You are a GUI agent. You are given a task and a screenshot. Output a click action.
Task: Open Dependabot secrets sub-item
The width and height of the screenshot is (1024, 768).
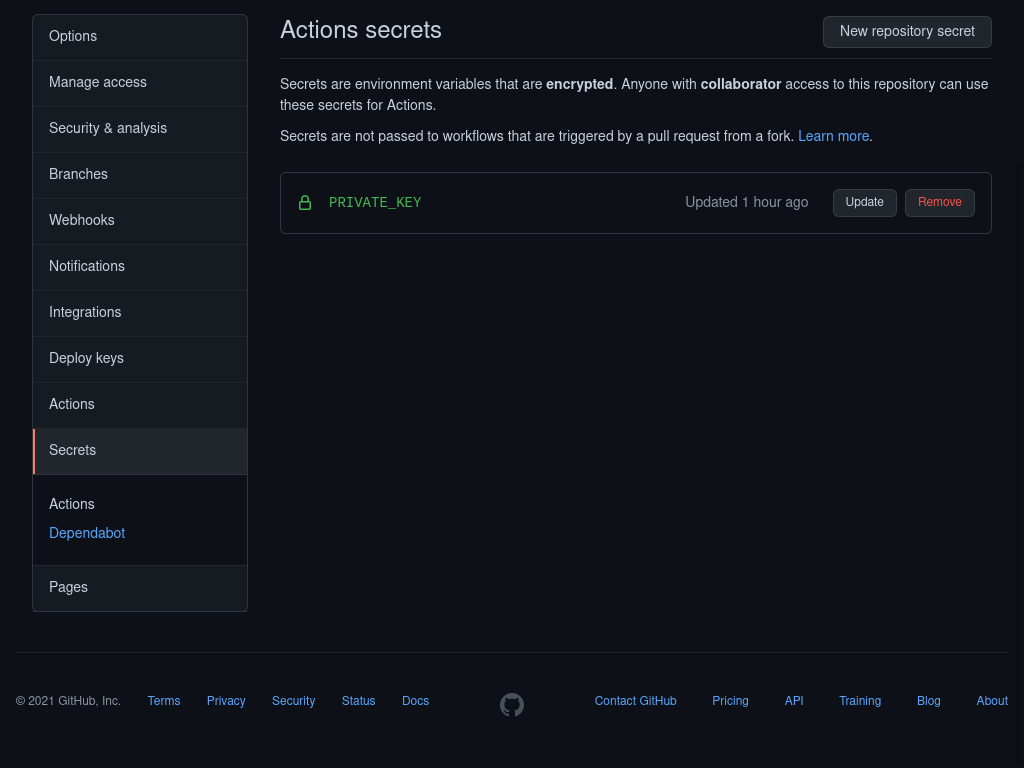click(x=87, y=534)
